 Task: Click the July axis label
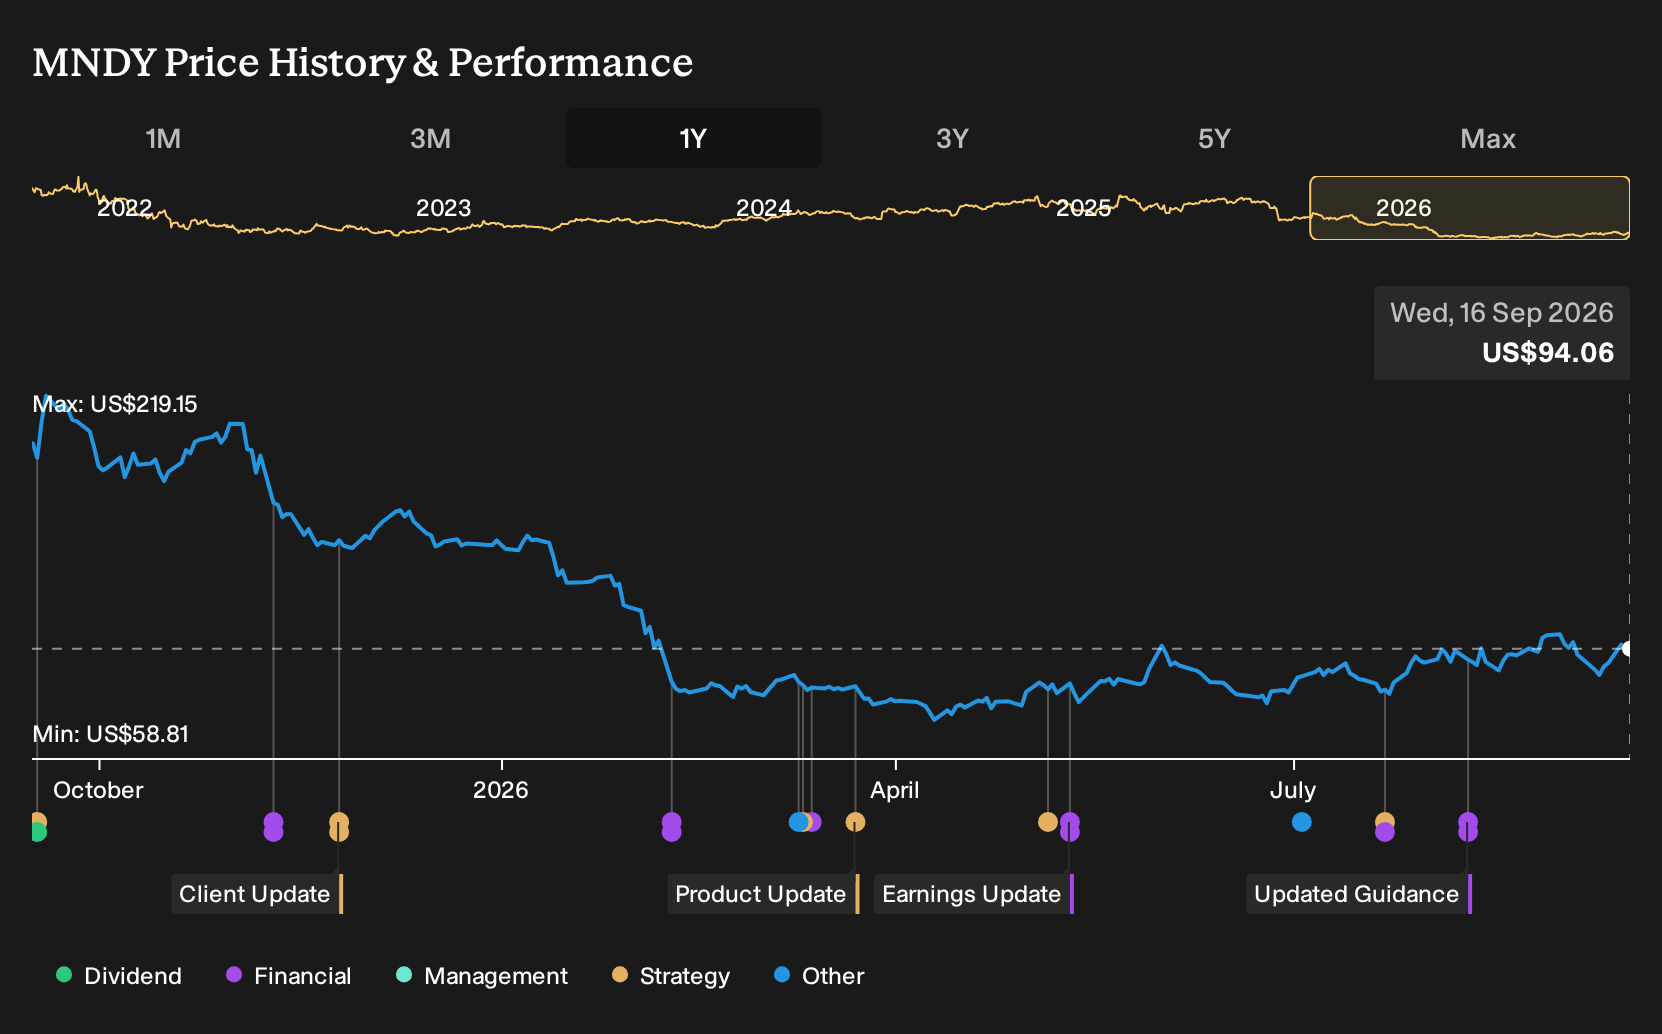1293,790
